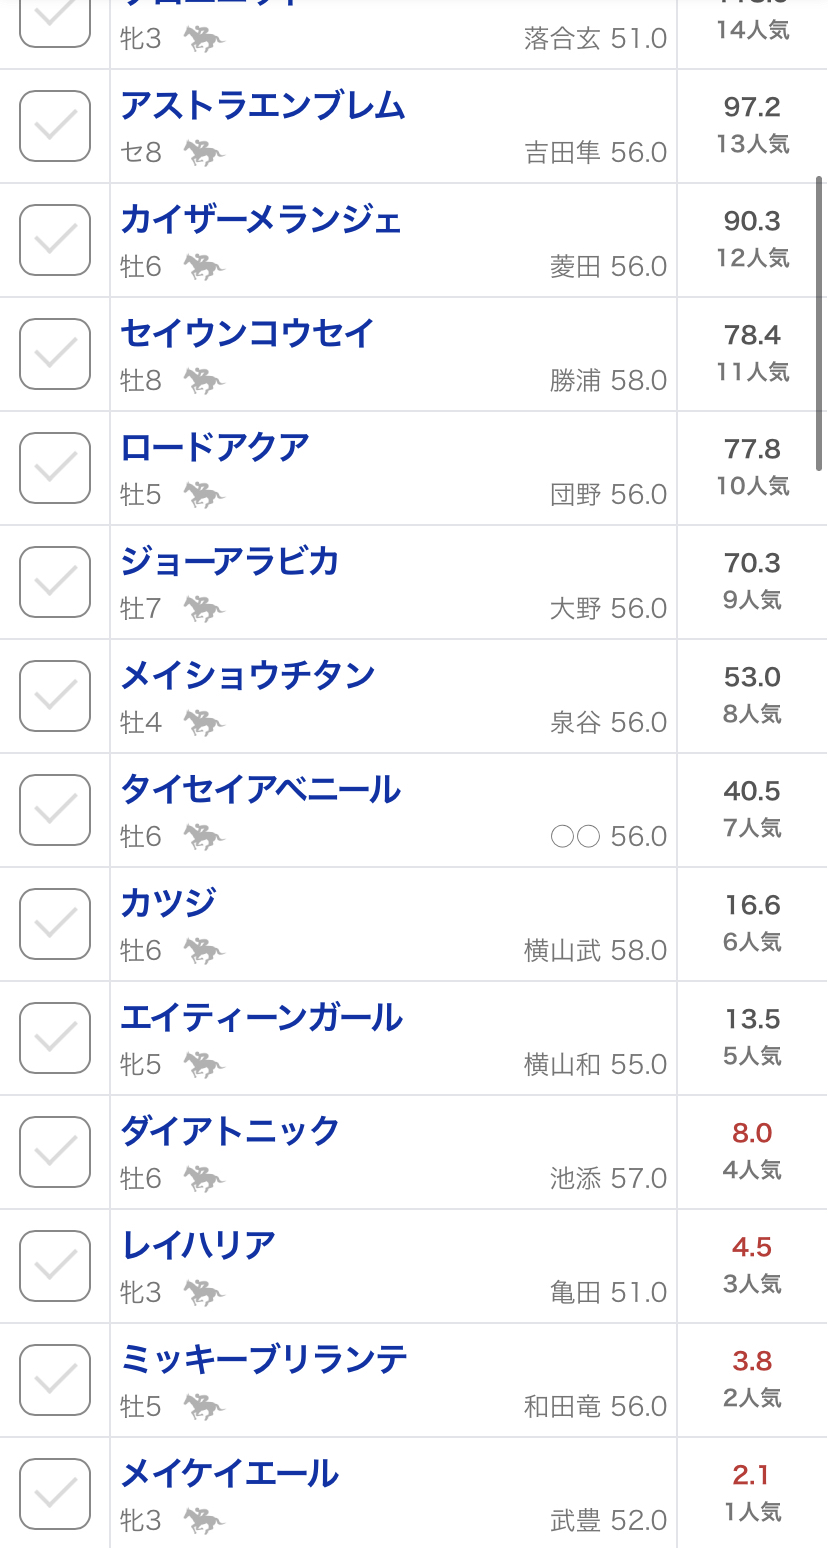The width and height of the screenshot is (828, 1548).
Task: Click horse icon under メイショウチタン
Action: [204, 723]
